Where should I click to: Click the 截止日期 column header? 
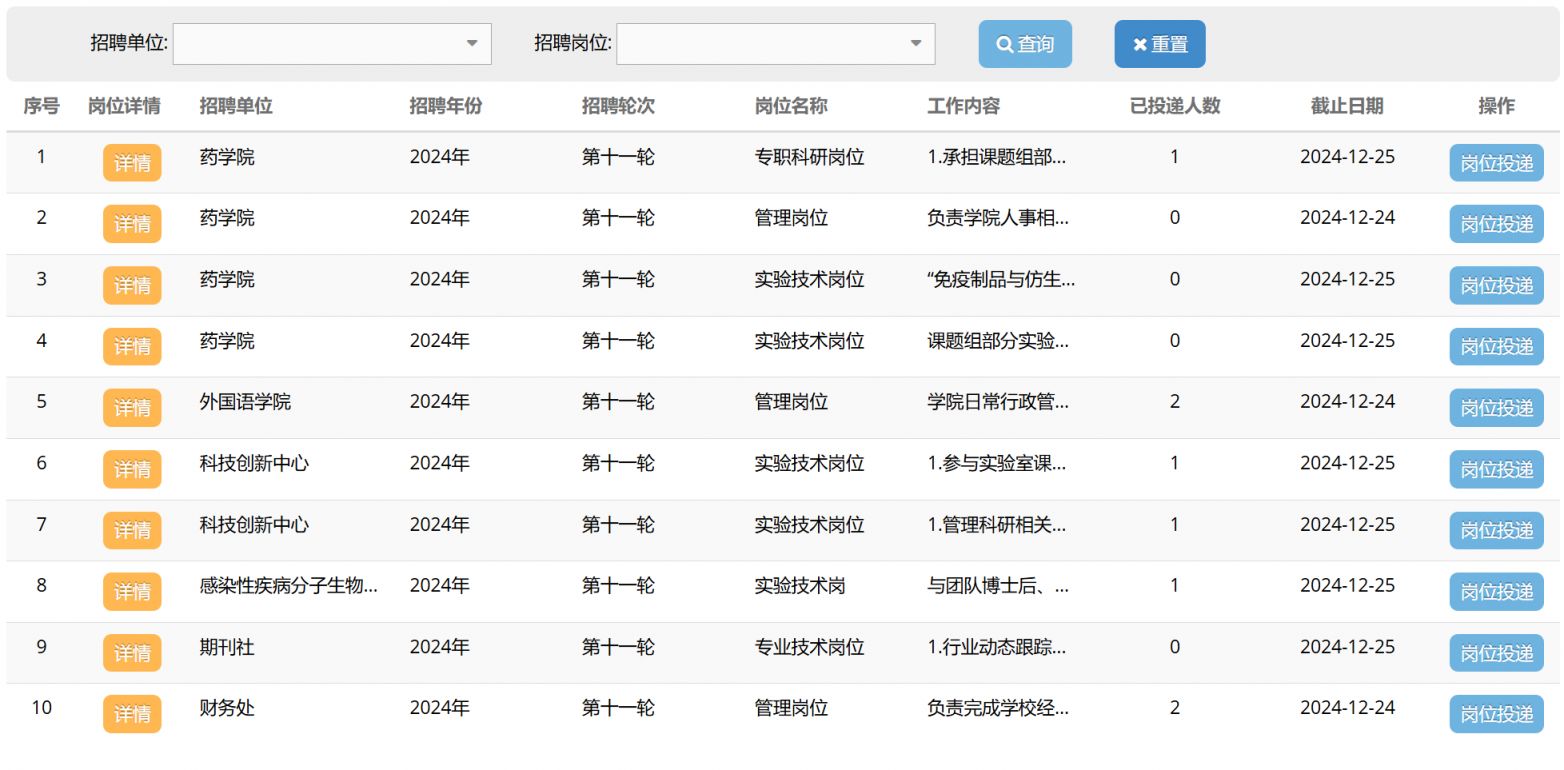(1347, 106)
